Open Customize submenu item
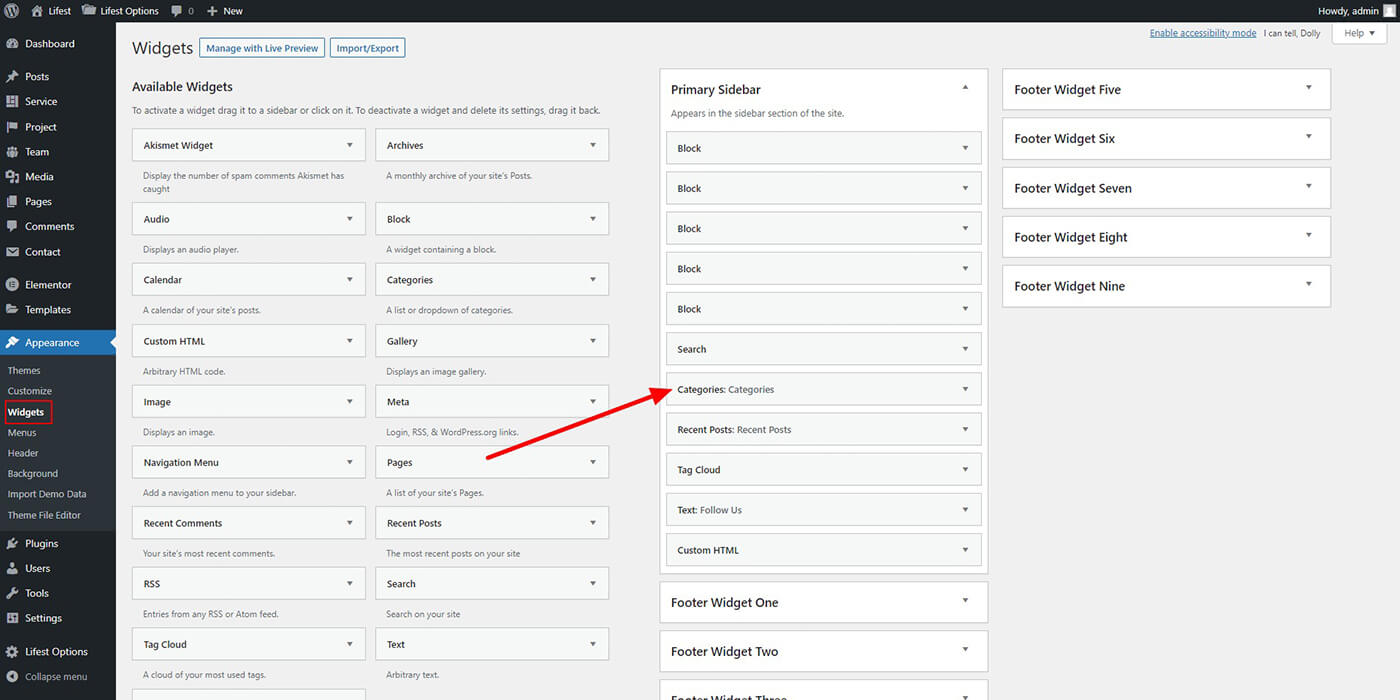This screenshot has height=700, width=1400. click(30, 391)
